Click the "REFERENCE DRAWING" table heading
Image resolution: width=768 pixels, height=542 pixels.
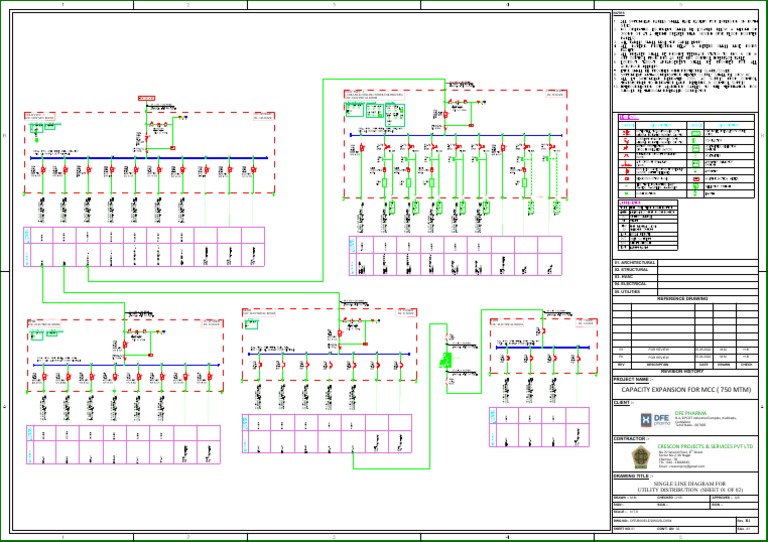coord(682,299)
